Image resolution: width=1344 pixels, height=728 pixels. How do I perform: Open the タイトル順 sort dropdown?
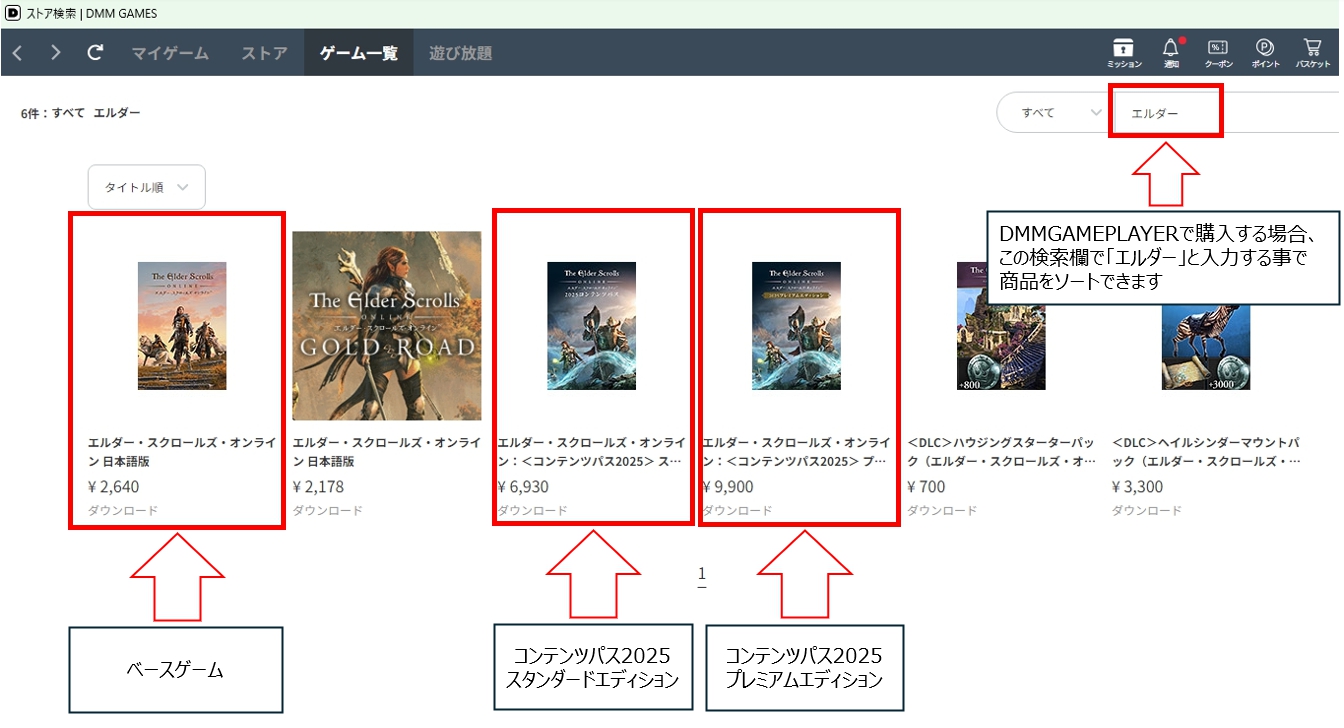click(x=147, y=187)
